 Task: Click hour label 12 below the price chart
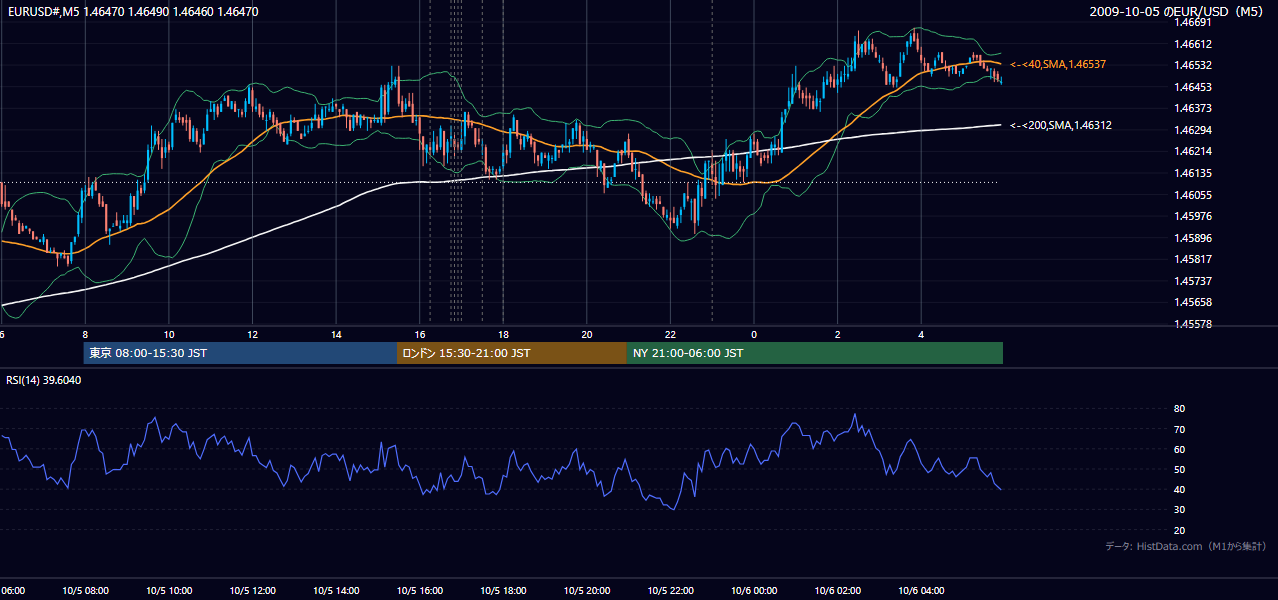(x=253, y=334)
